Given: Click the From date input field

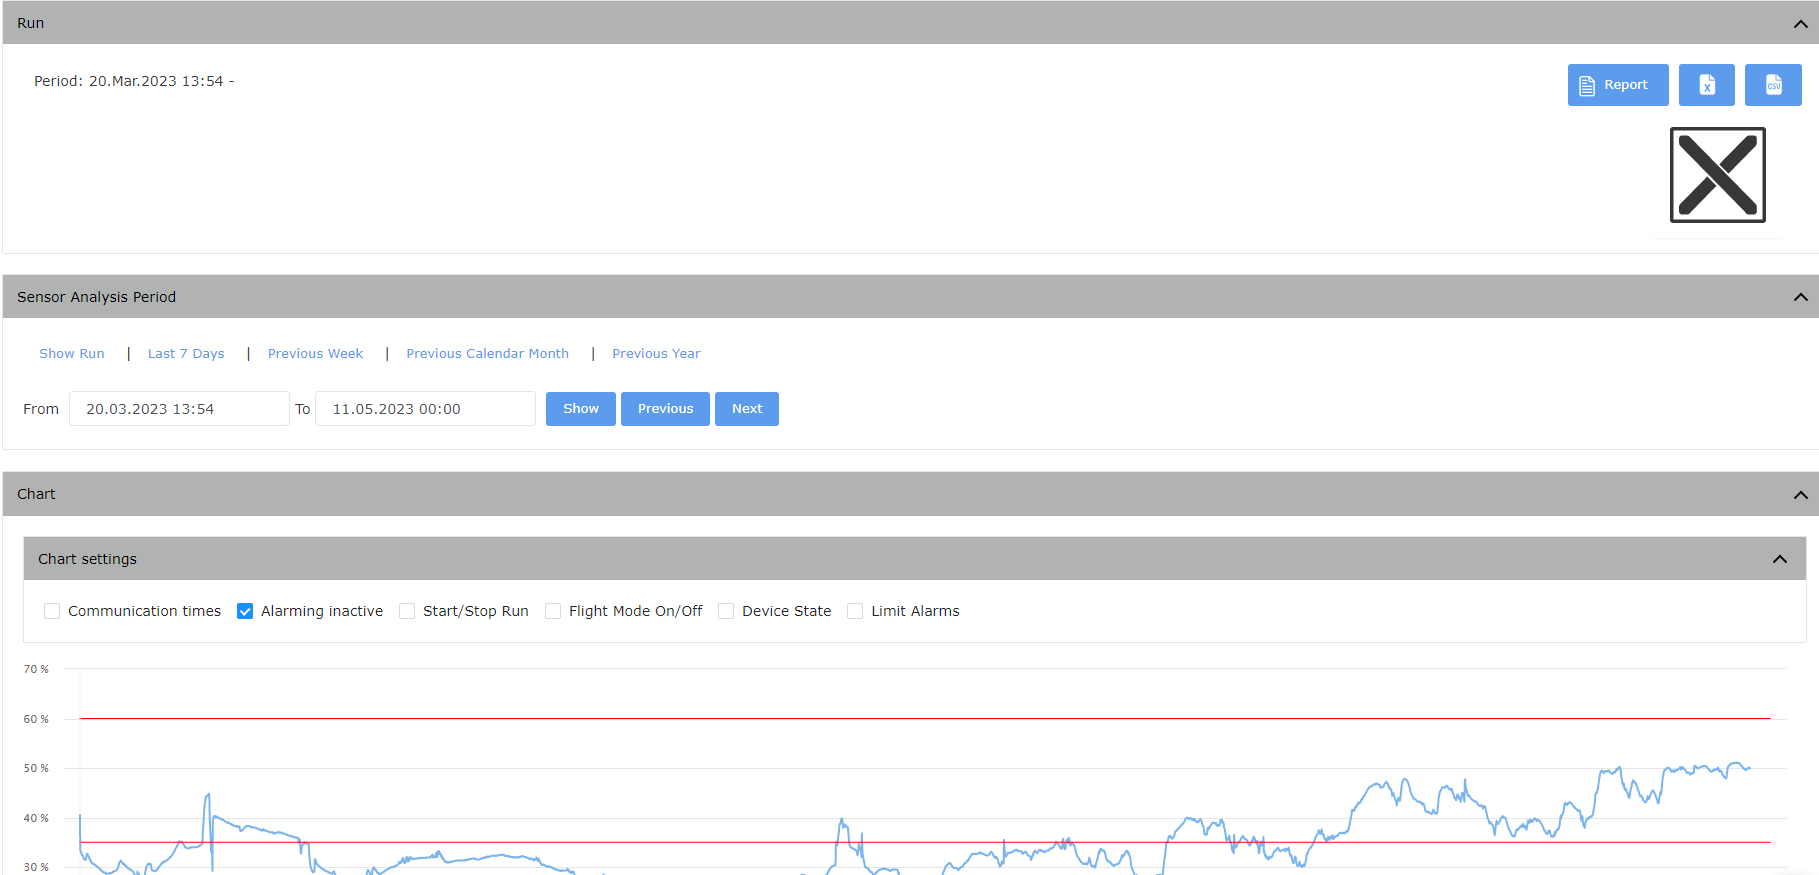Looking at the screenshot, I should pyautogui.click(x=178, y=409).
